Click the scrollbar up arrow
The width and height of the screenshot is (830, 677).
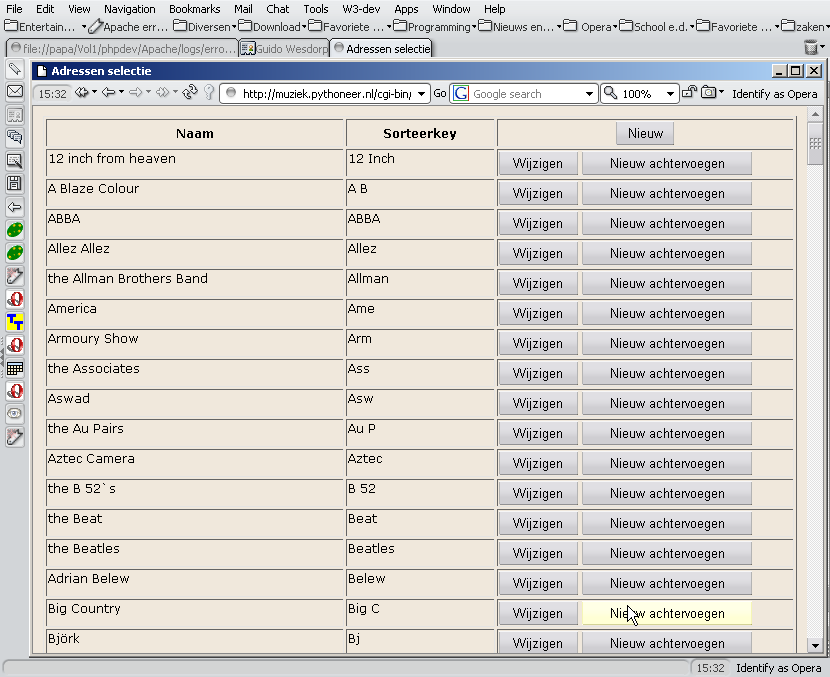(815, 114)
